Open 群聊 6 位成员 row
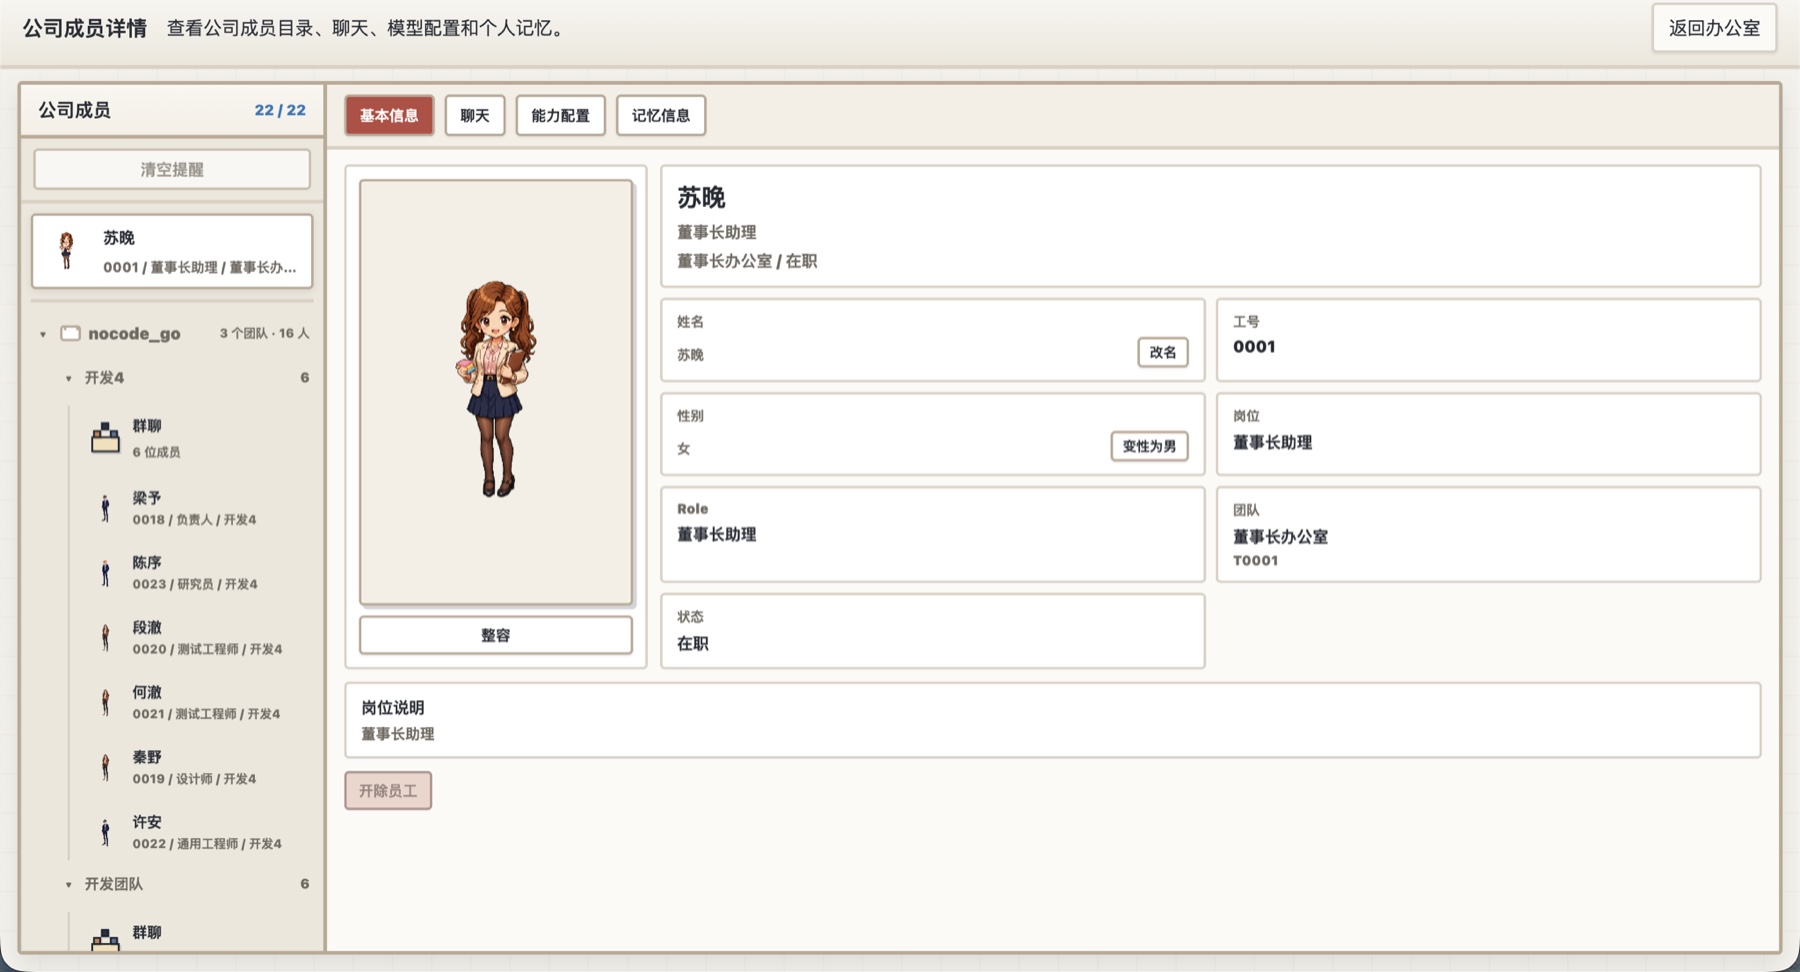The height and width of the screenshot is (972, 1800). click(x=196, y=438)
